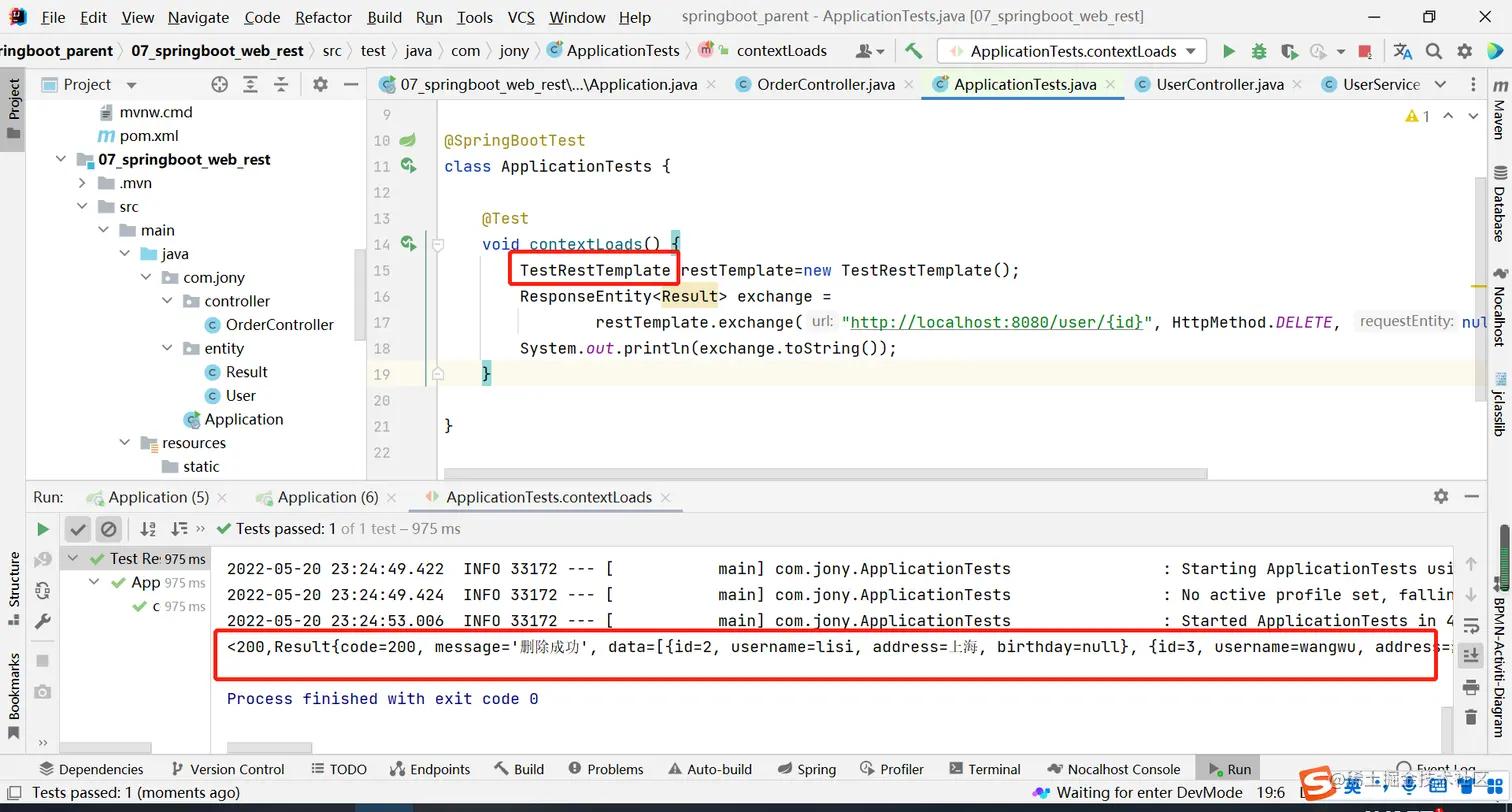The image size is (1512, 812).
Task: Collapse the 07_springboot_web_rest module node
Action: coord(61,159)
